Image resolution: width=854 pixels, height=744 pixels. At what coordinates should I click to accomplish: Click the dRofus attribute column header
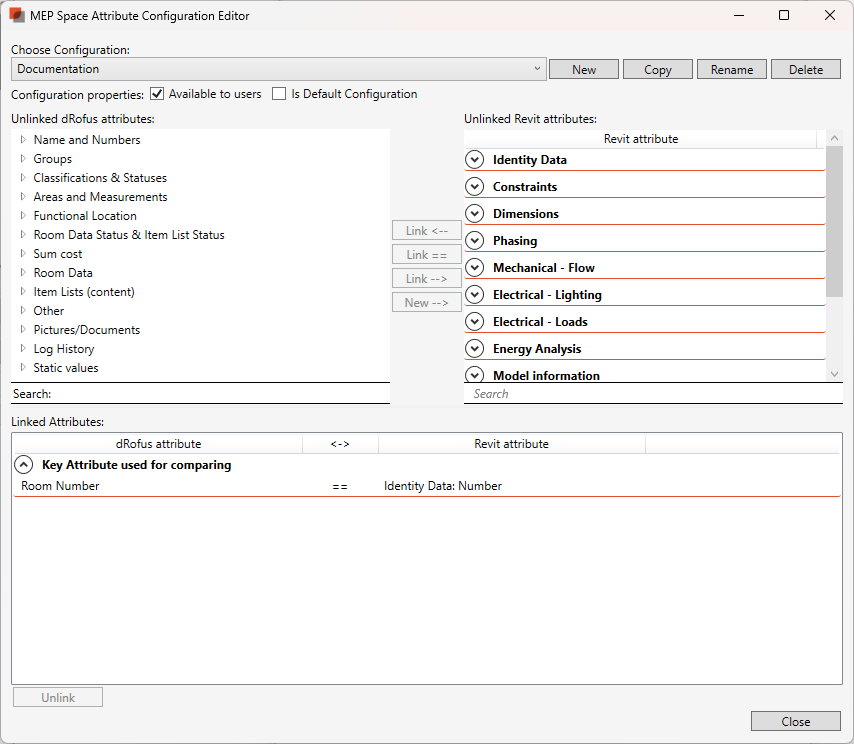(x=158, y=444)
